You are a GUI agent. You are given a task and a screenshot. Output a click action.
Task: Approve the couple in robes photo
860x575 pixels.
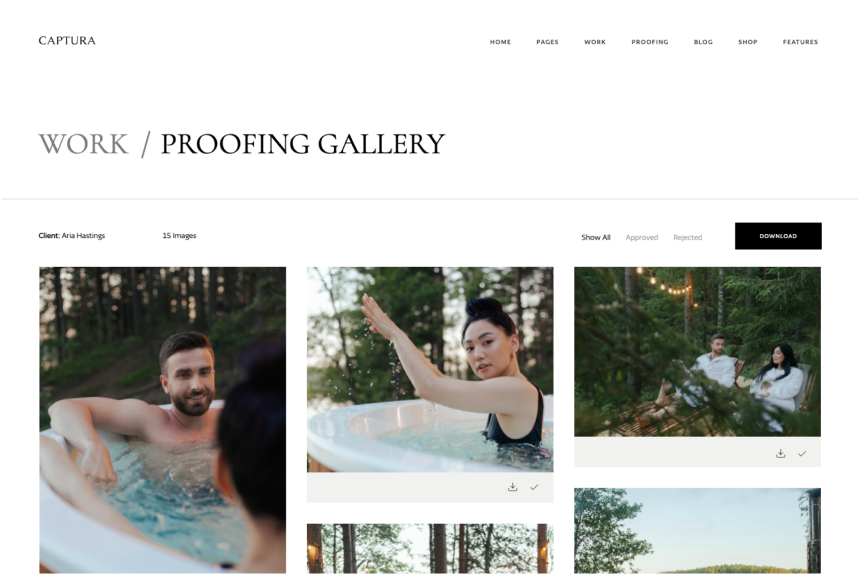click(802, 453)
